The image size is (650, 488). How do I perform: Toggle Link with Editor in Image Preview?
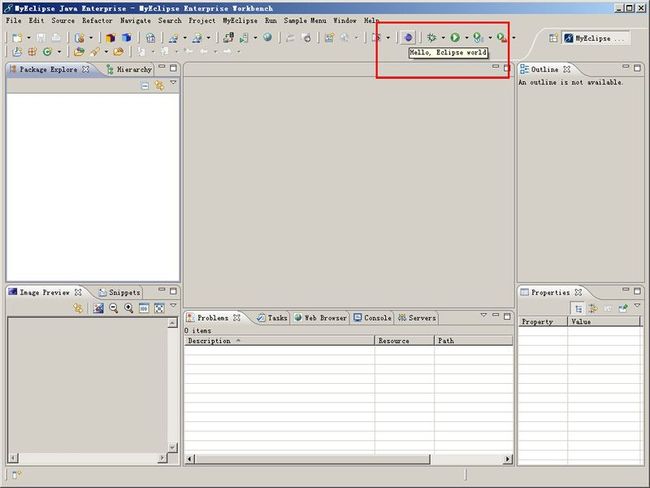pos(78,308)
